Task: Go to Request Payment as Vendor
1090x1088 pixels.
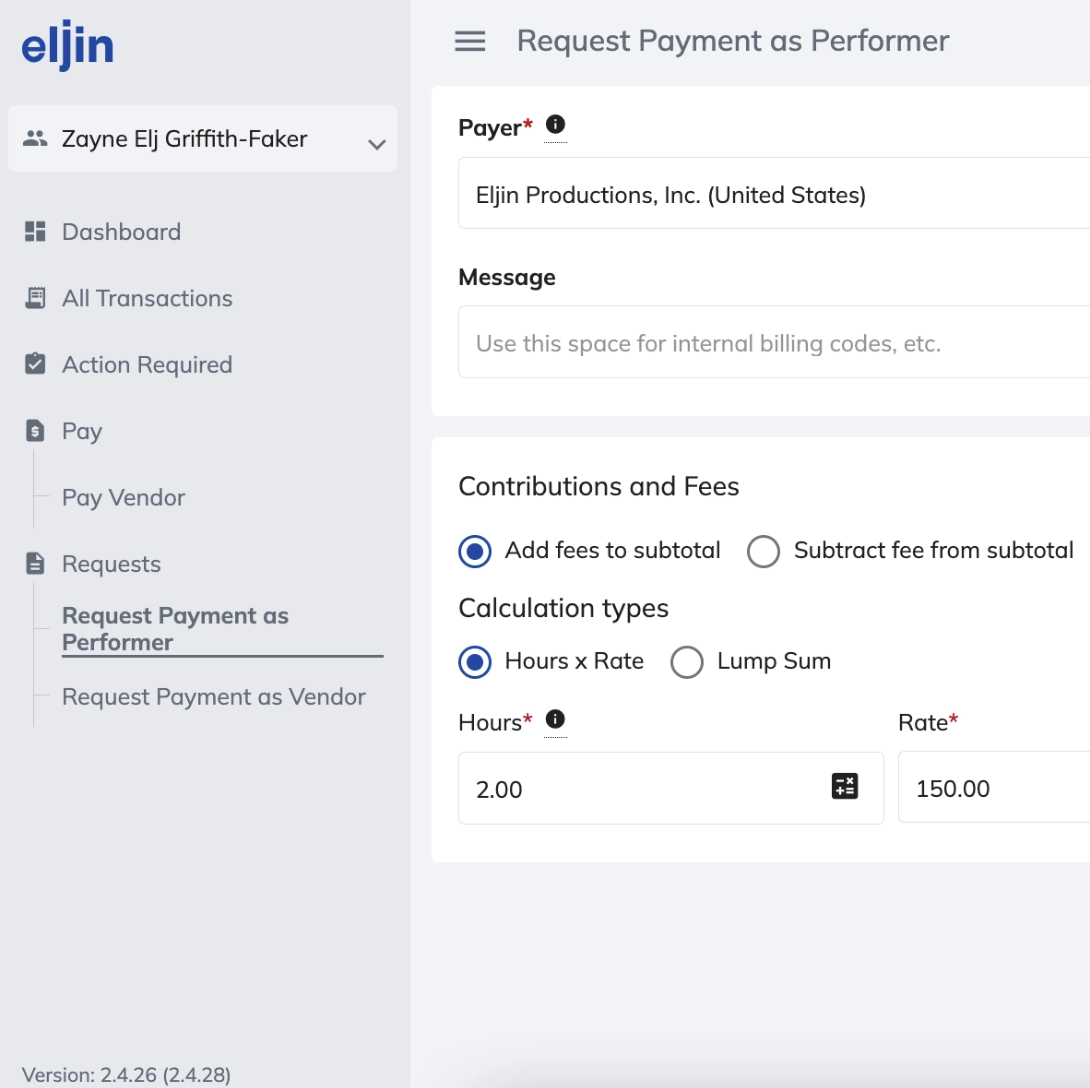Action: 213,697
